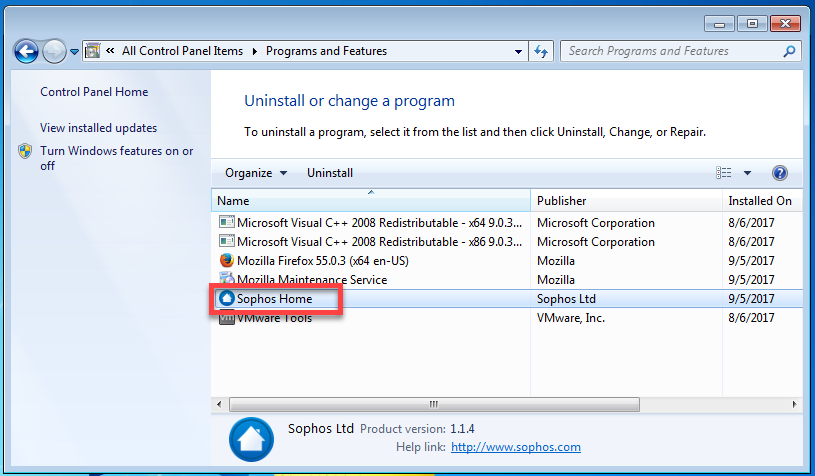This screenshot has height=476, width=815.
Task: Open the Control Panel Home link
Action: 94,92
